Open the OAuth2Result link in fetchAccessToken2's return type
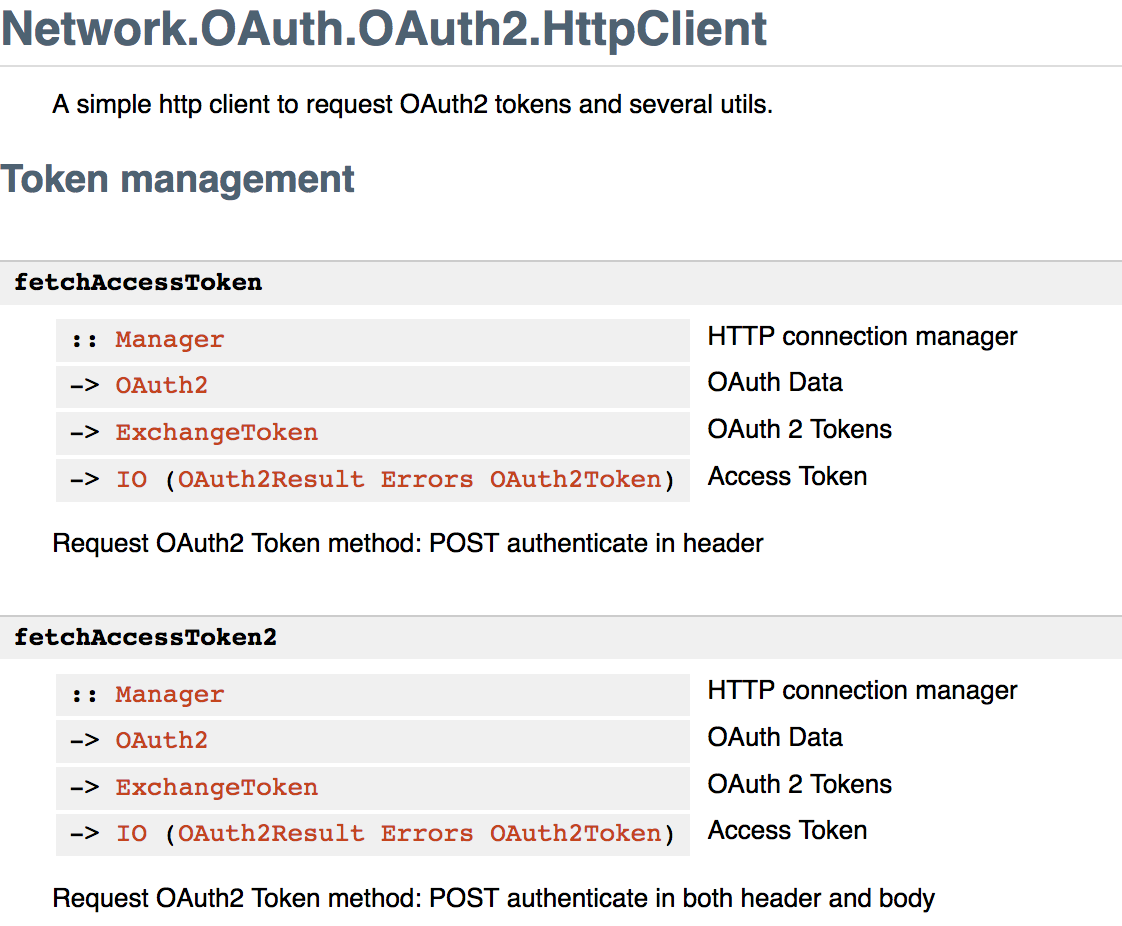Viewport: 1122px width, 926px height. [x=271, y=834]
